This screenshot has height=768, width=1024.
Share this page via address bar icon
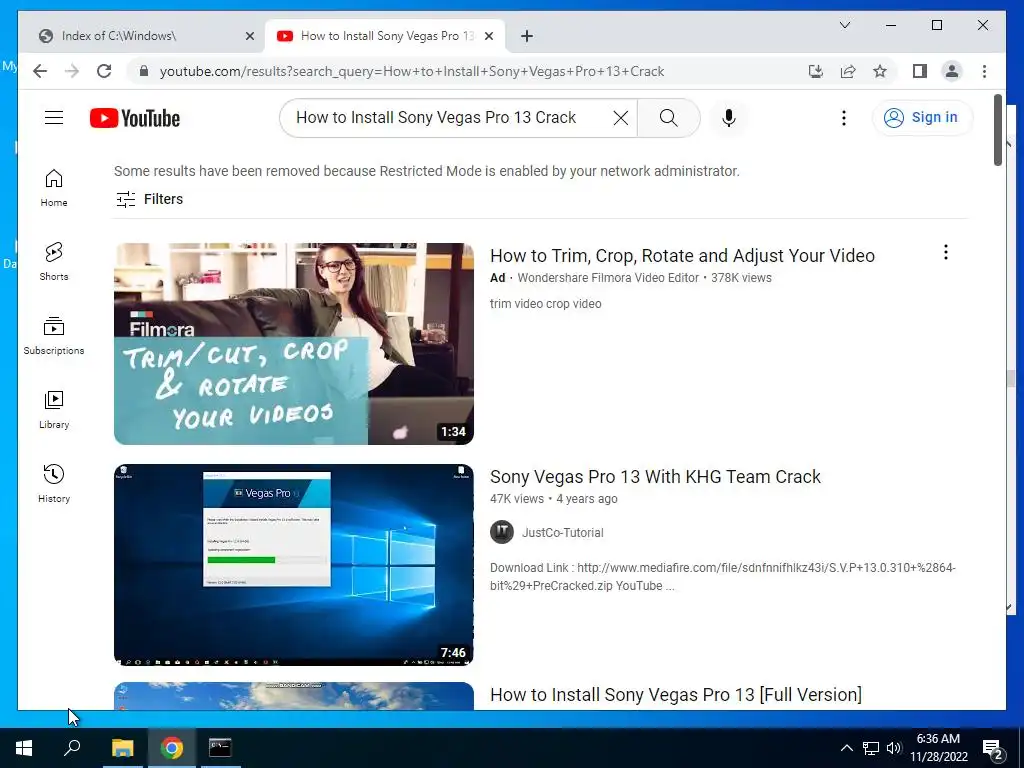click(x=848, y=71)
